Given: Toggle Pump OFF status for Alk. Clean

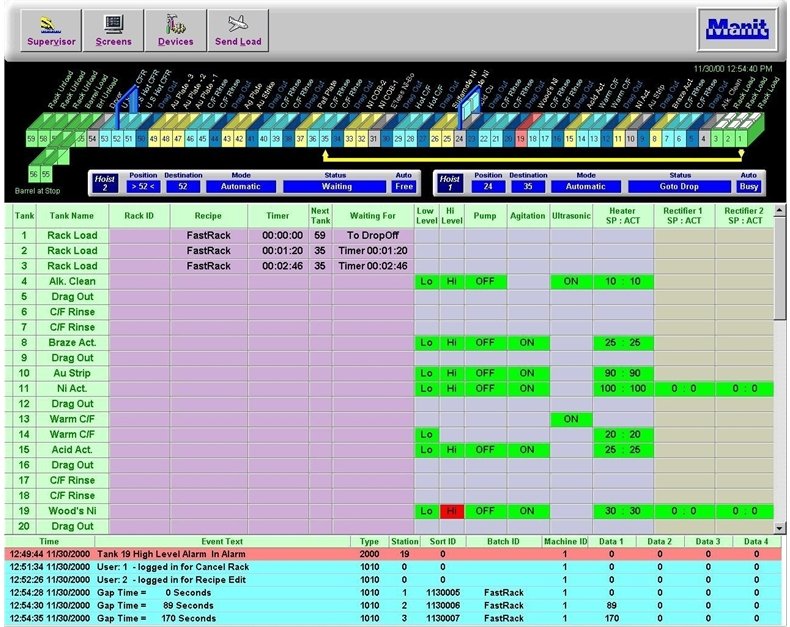Looking at the screenshot, I should coord(485,282).
